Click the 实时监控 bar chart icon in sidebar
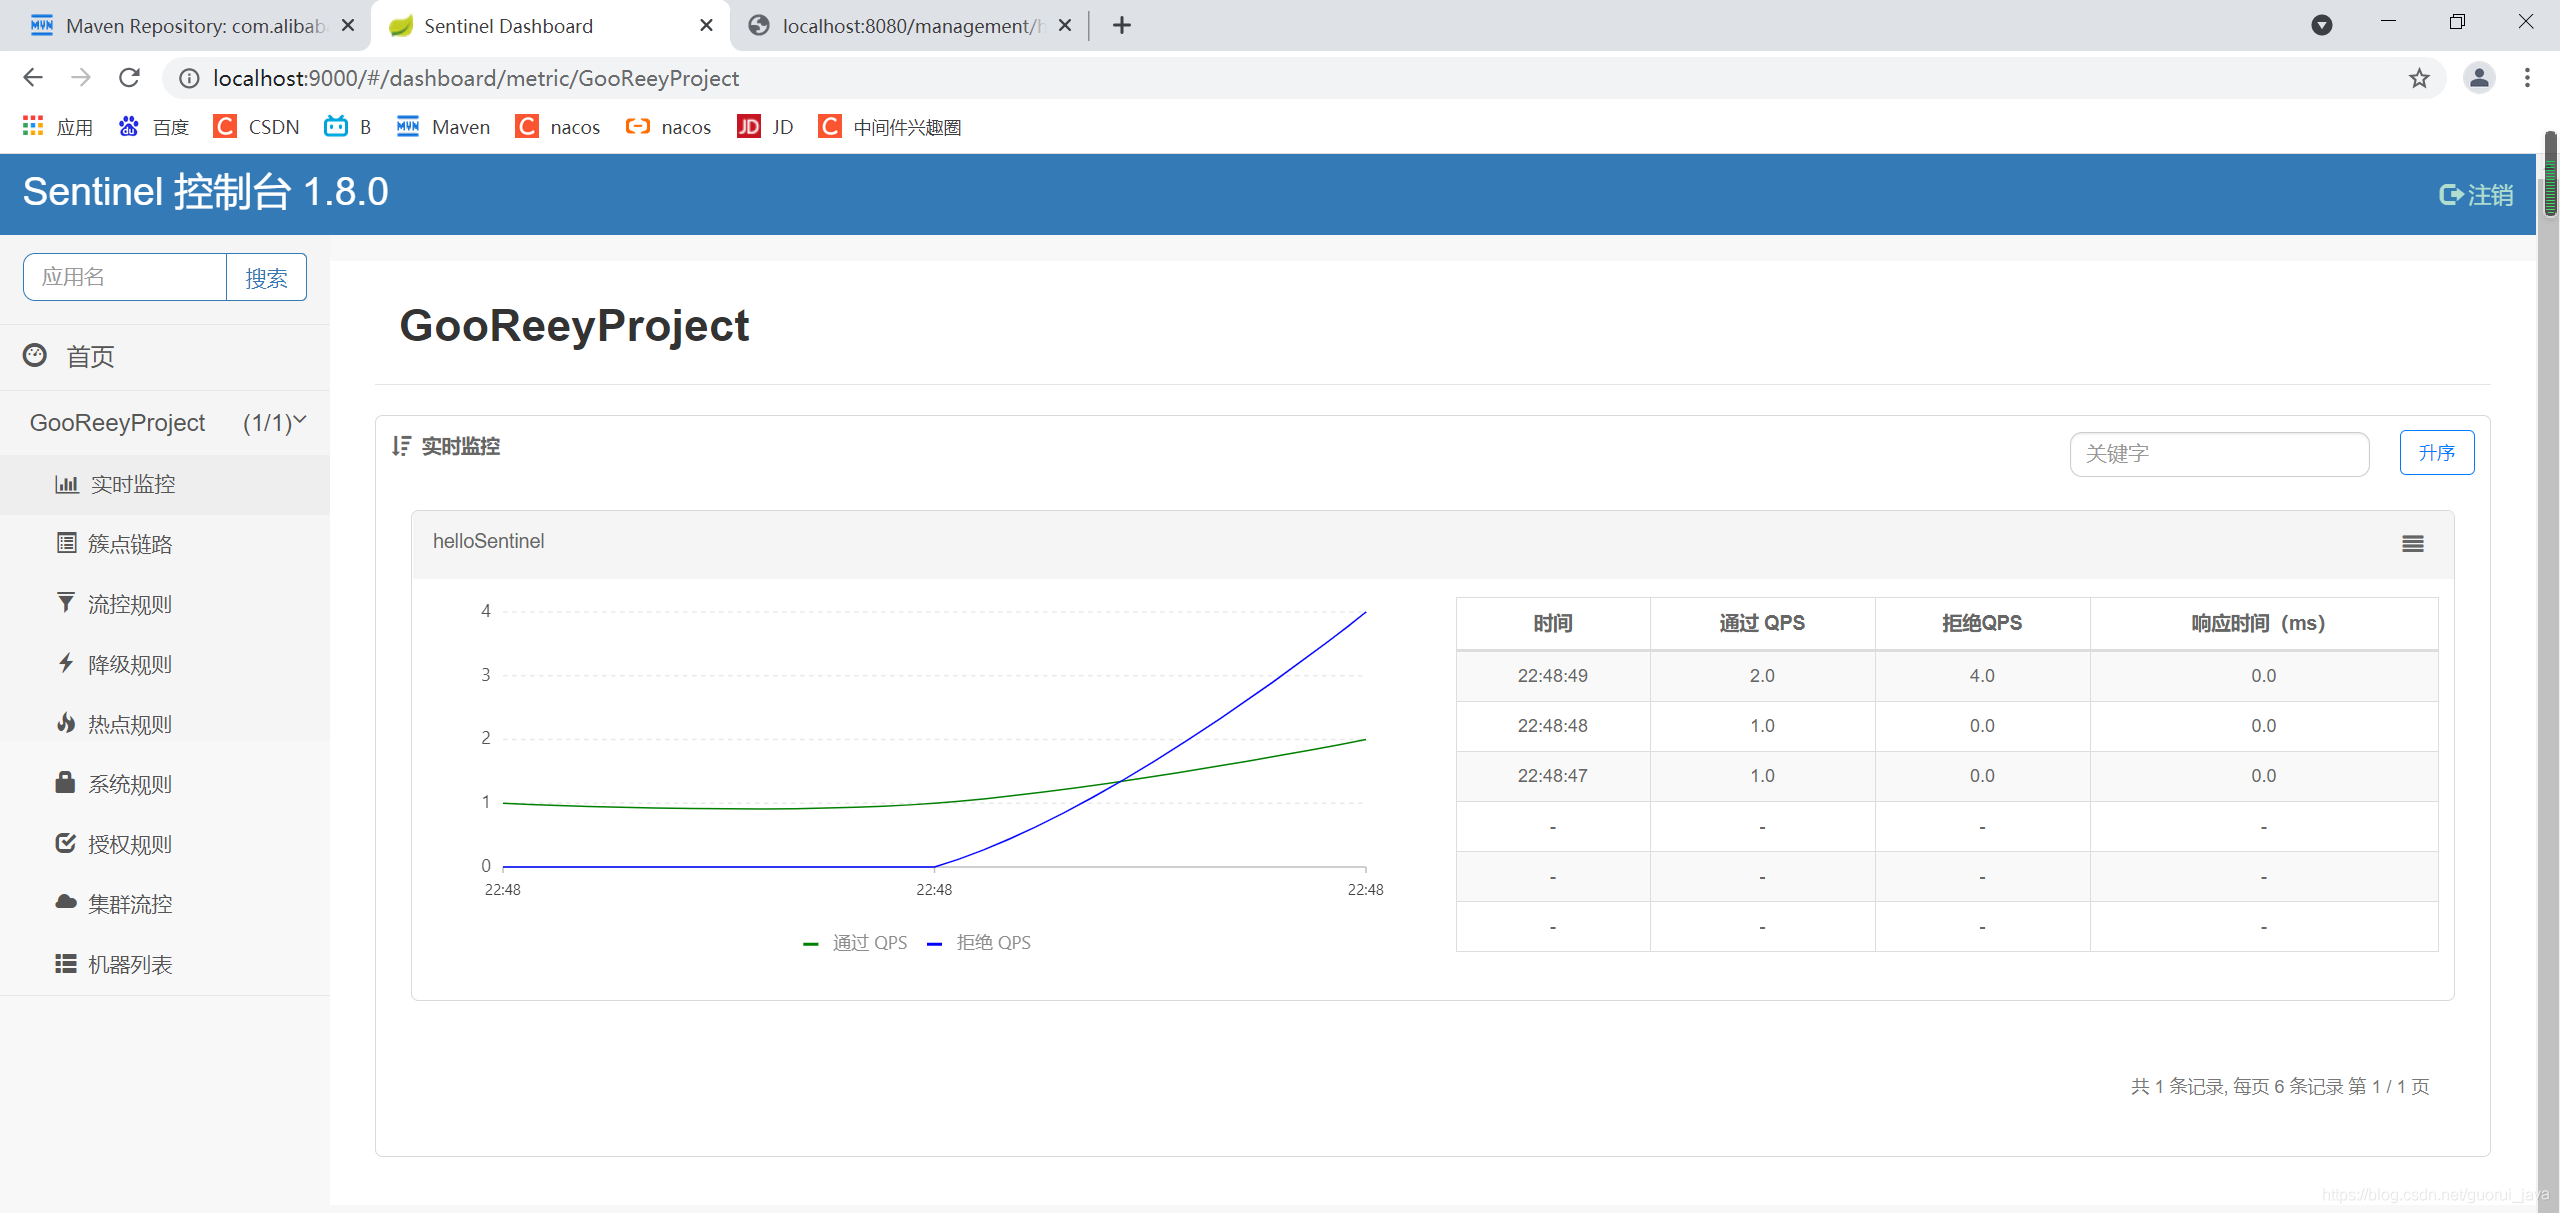The height and width of the screenshot is (1213, 2560). pyautogui.click(x=66, y=484)
